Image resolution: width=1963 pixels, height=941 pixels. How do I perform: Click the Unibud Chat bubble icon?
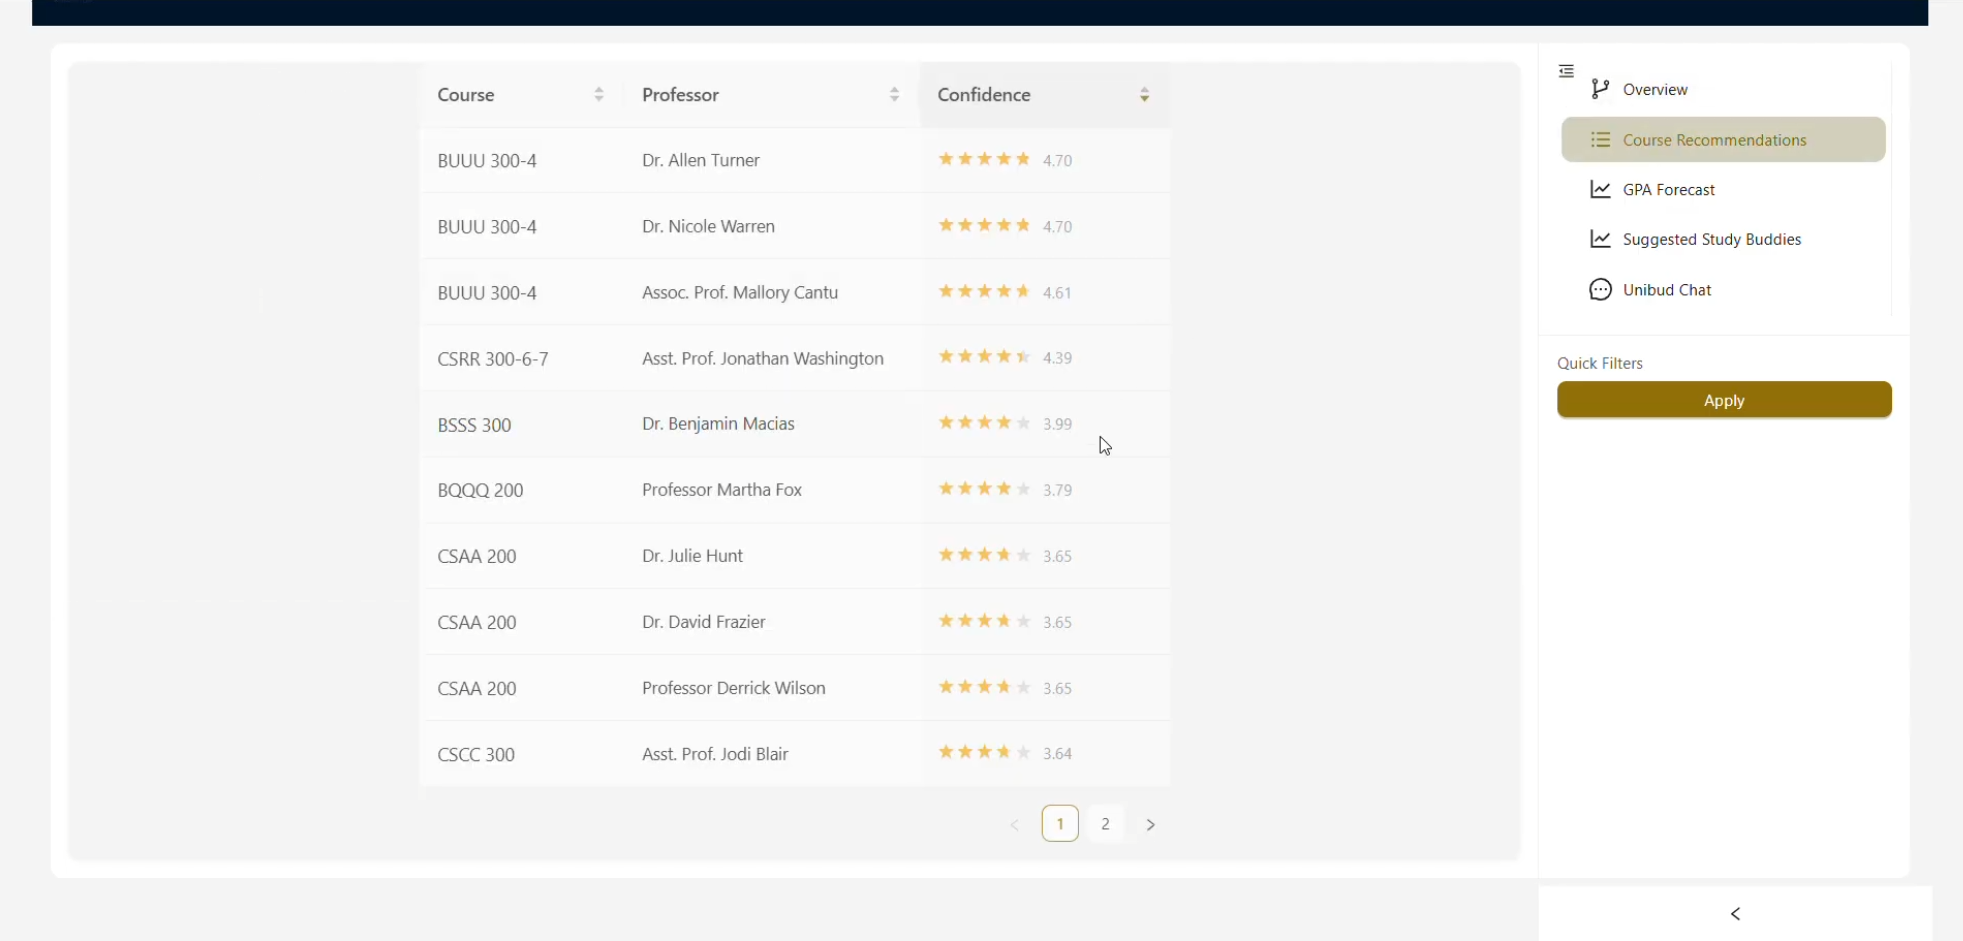(x=1600, y=290)
